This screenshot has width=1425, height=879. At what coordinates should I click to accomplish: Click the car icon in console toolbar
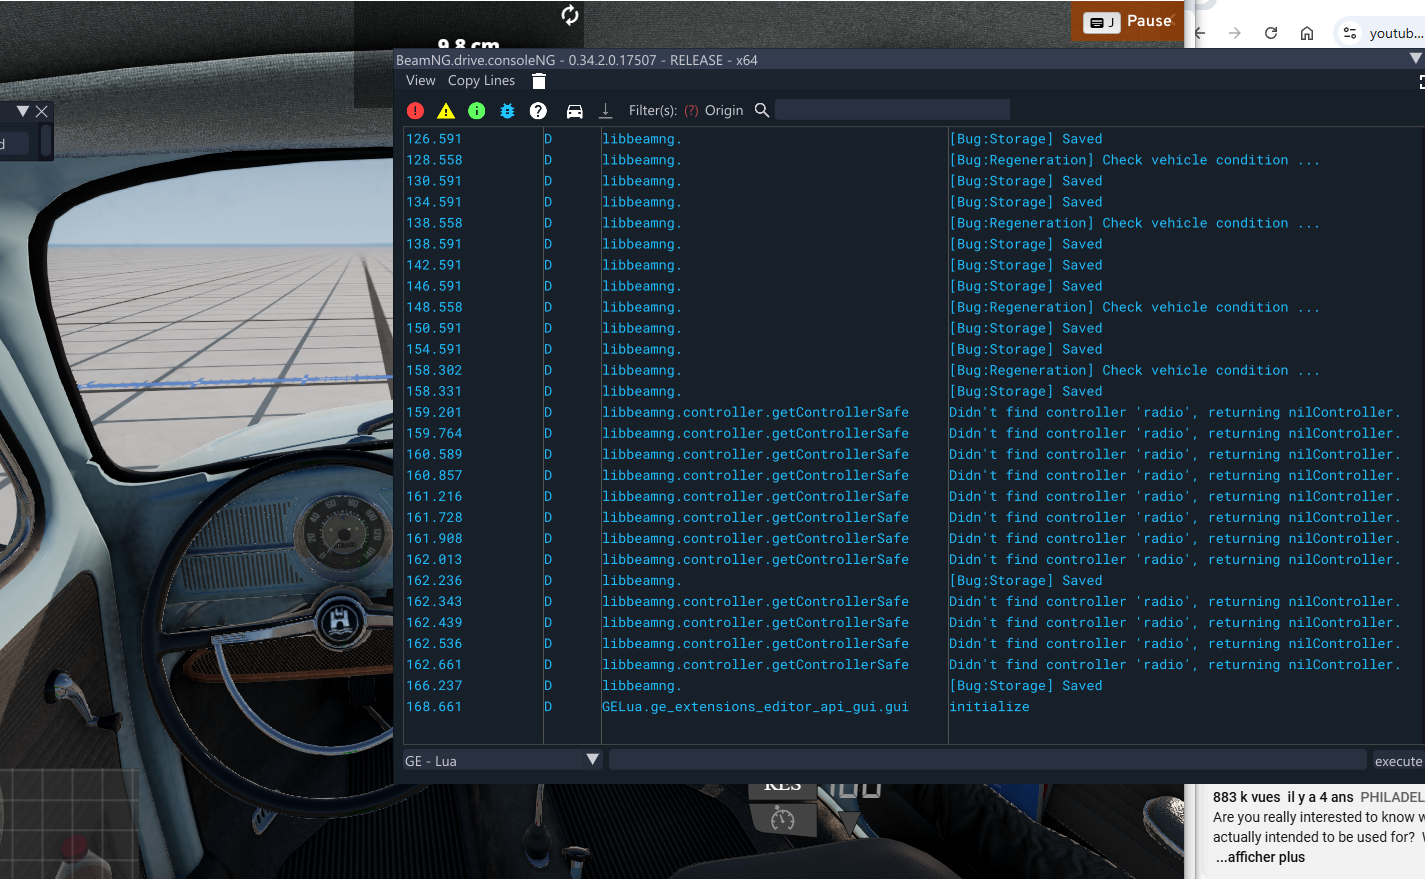click(x=575, y=111)
